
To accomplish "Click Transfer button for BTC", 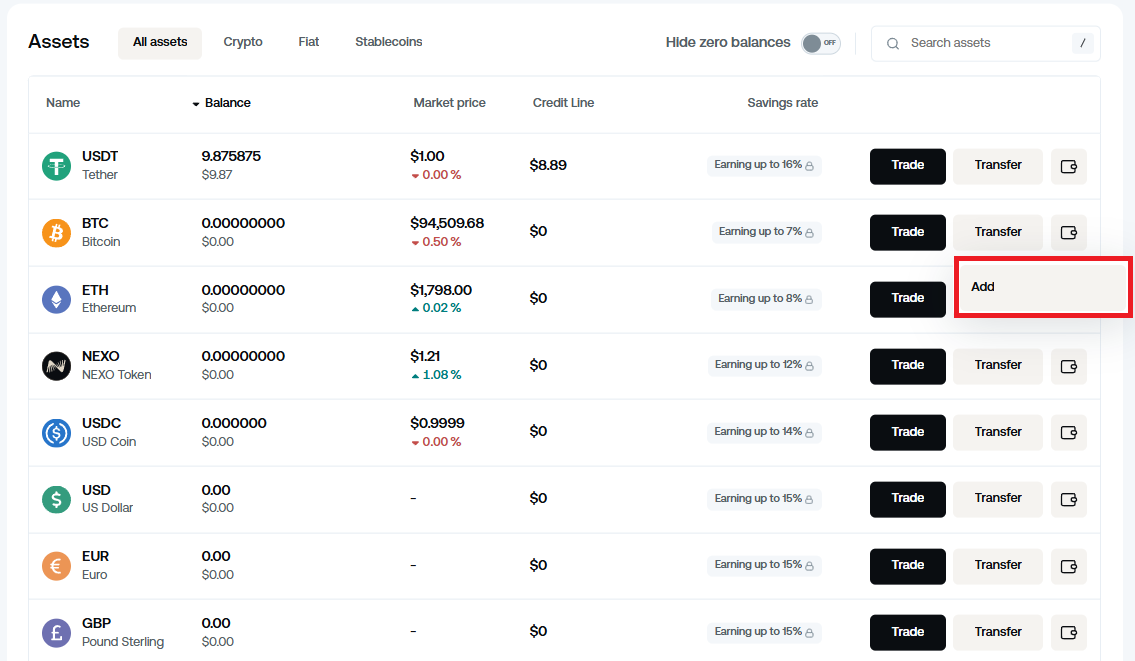I will pos(997,232).
